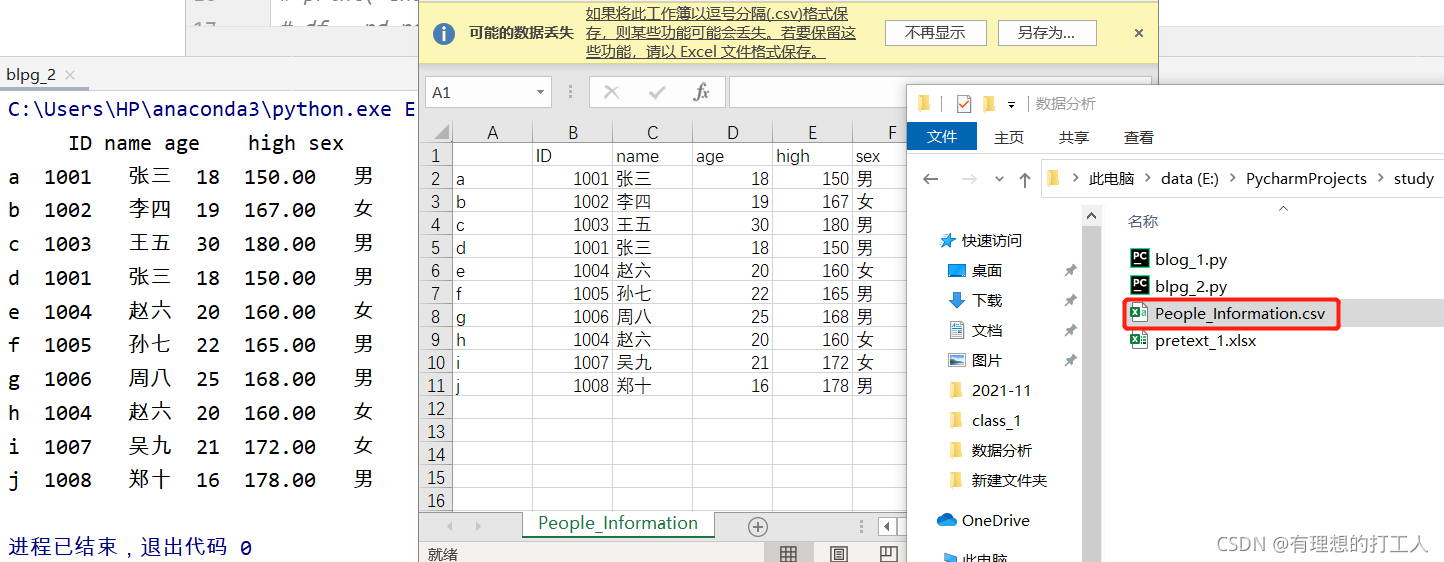Screen dimensions: 1444x562
Task: Open the CSV format warning message link
Action: (721, 33)
